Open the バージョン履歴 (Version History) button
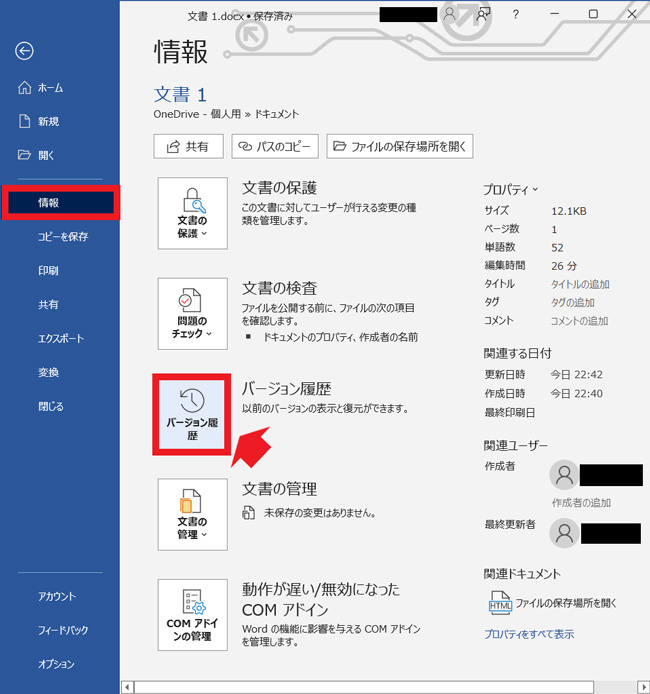This screenshot has width=650, height=694. point(192,415)
